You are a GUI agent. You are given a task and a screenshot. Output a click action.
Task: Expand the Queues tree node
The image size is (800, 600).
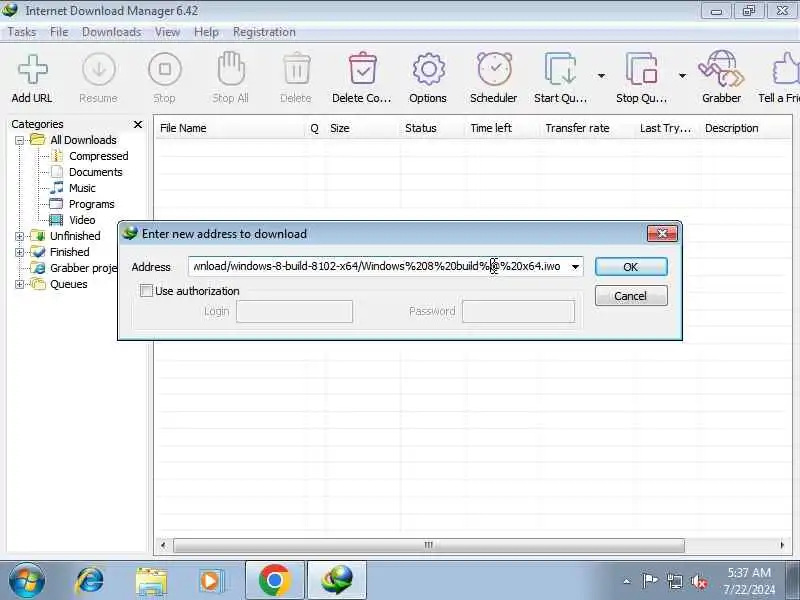coord(19,284)
